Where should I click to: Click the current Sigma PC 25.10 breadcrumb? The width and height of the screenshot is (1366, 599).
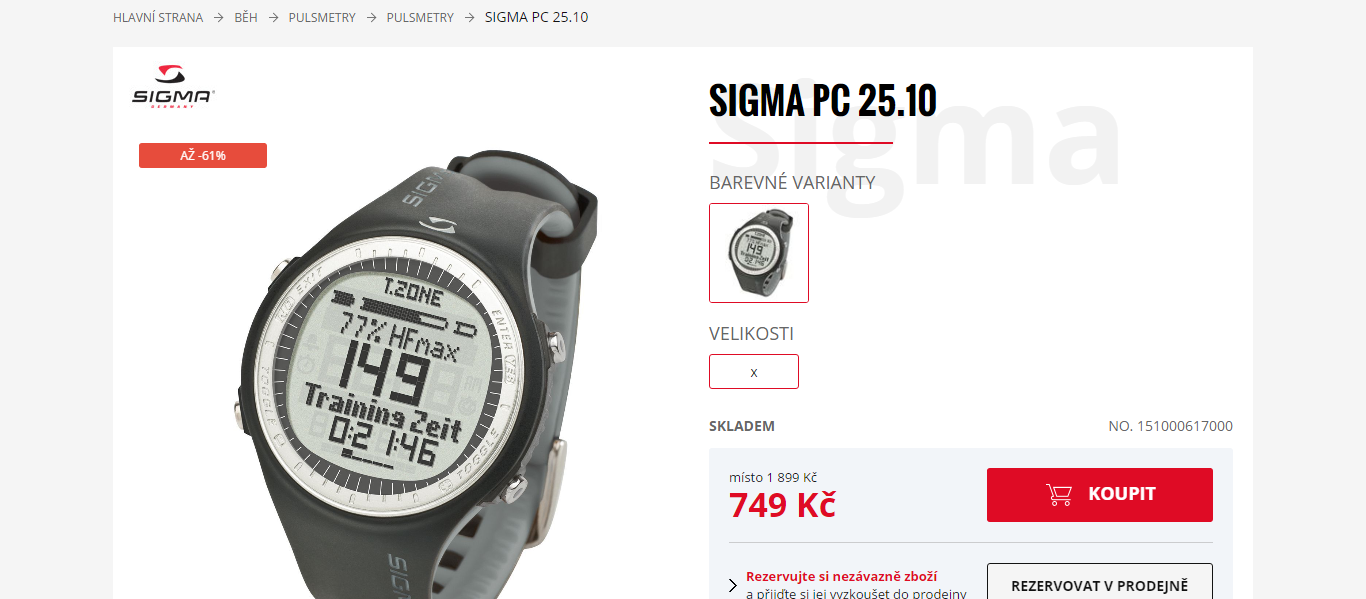pos(536,18)
